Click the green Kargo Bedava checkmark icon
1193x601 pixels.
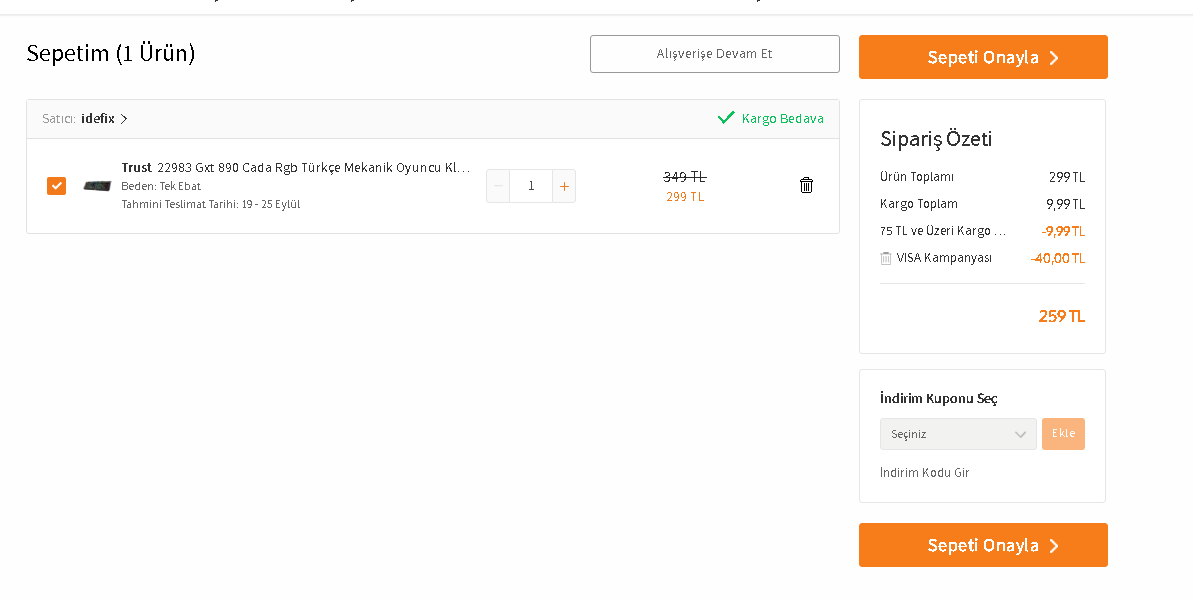(726, 118)
